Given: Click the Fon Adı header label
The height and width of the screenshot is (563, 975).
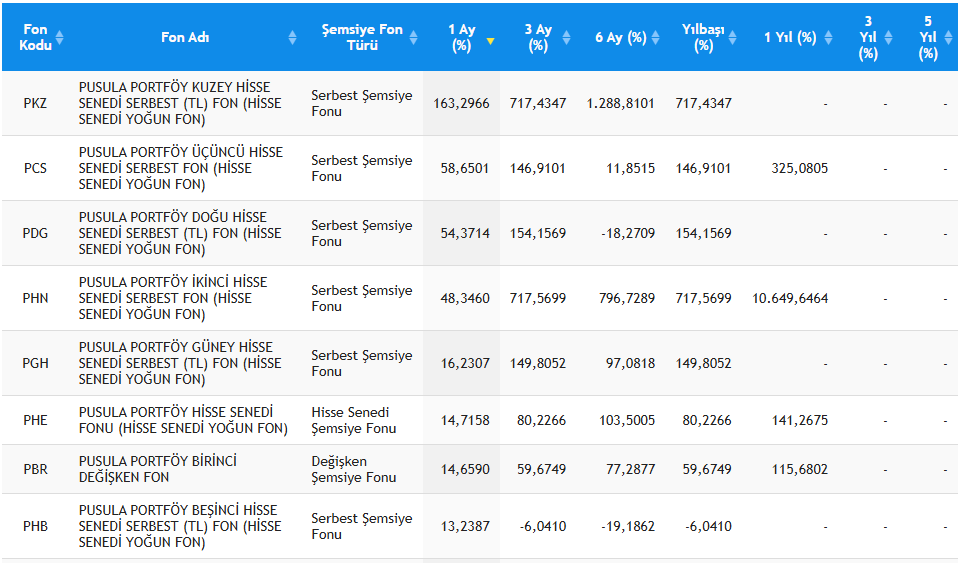Looking at the screenshot, I should (x=185, y=37).
